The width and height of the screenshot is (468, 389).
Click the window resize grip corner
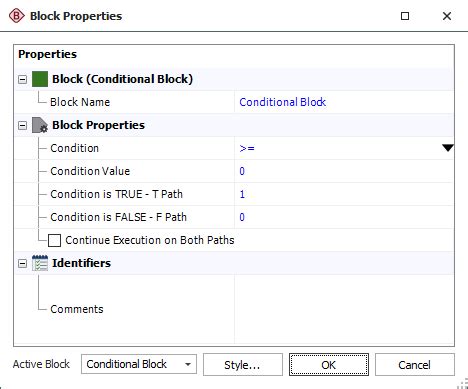[462, 384]
